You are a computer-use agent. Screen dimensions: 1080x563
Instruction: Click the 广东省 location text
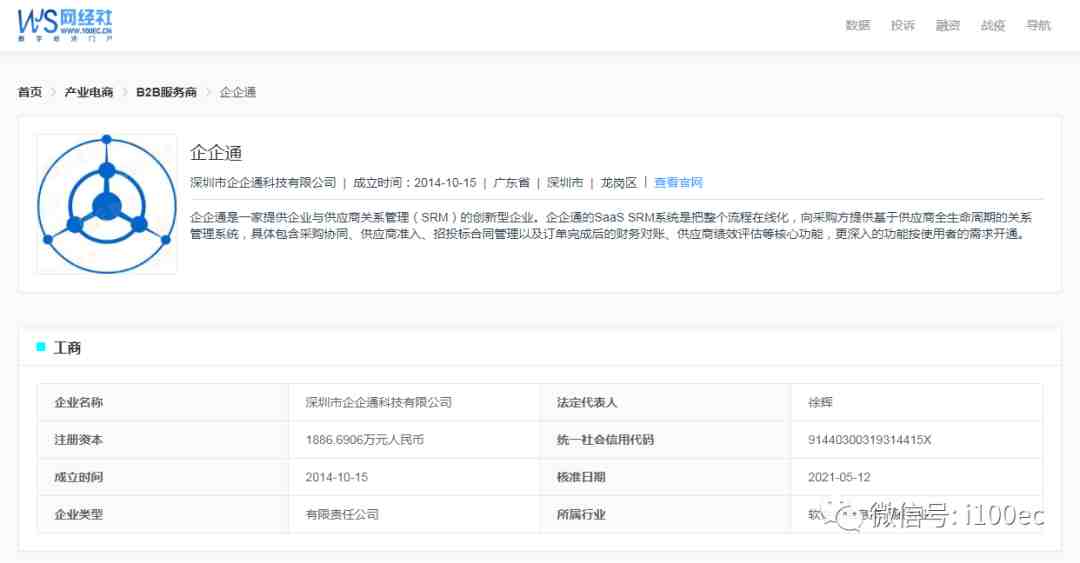tap(512, 183)
